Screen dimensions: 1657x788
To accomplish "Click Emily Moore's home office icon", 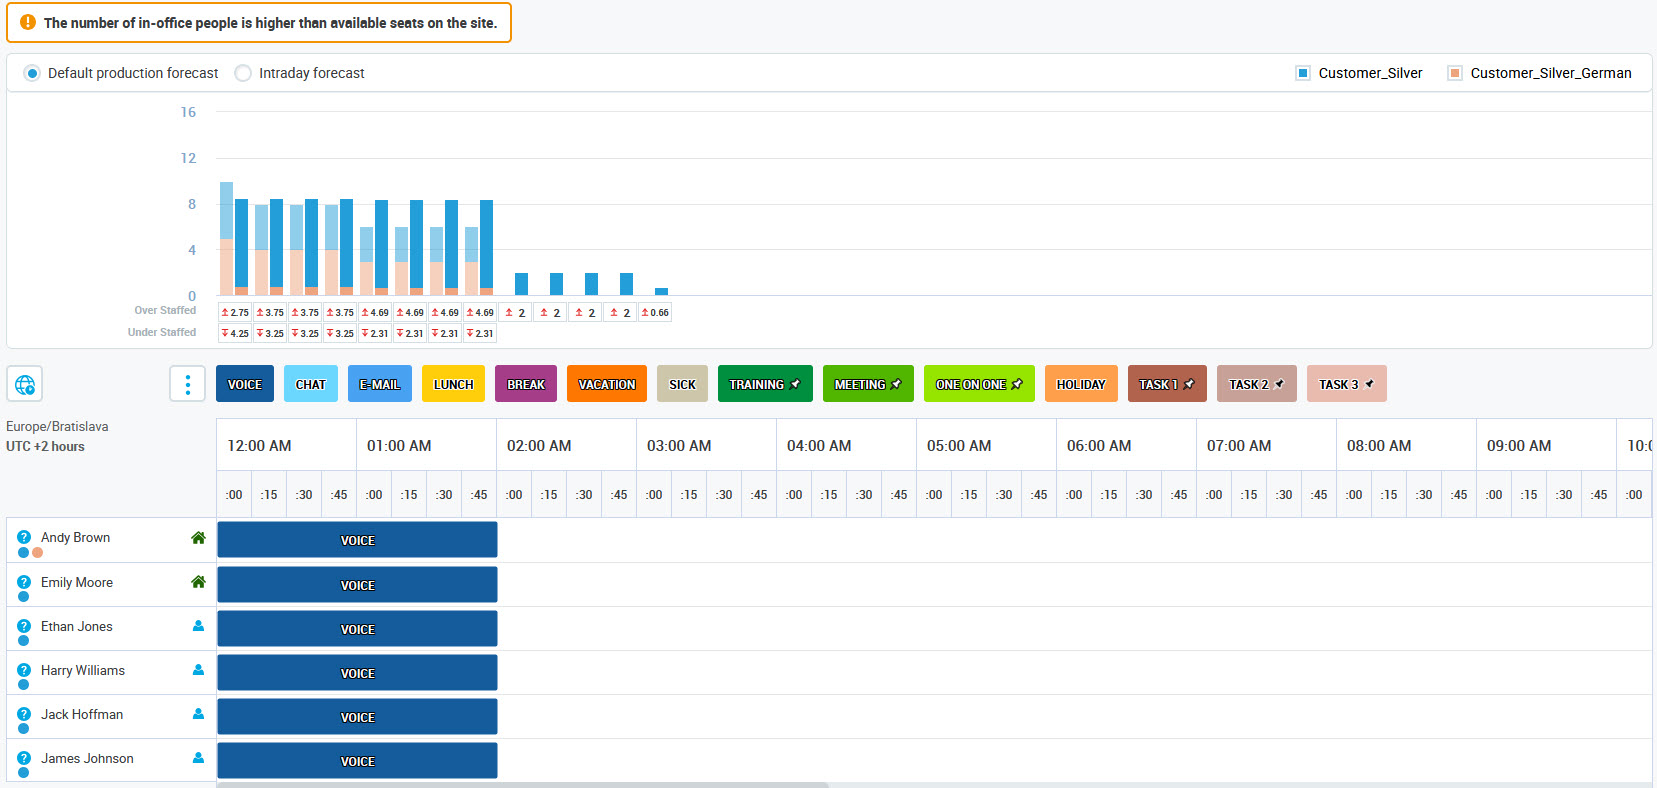I will tap(198, 582).
